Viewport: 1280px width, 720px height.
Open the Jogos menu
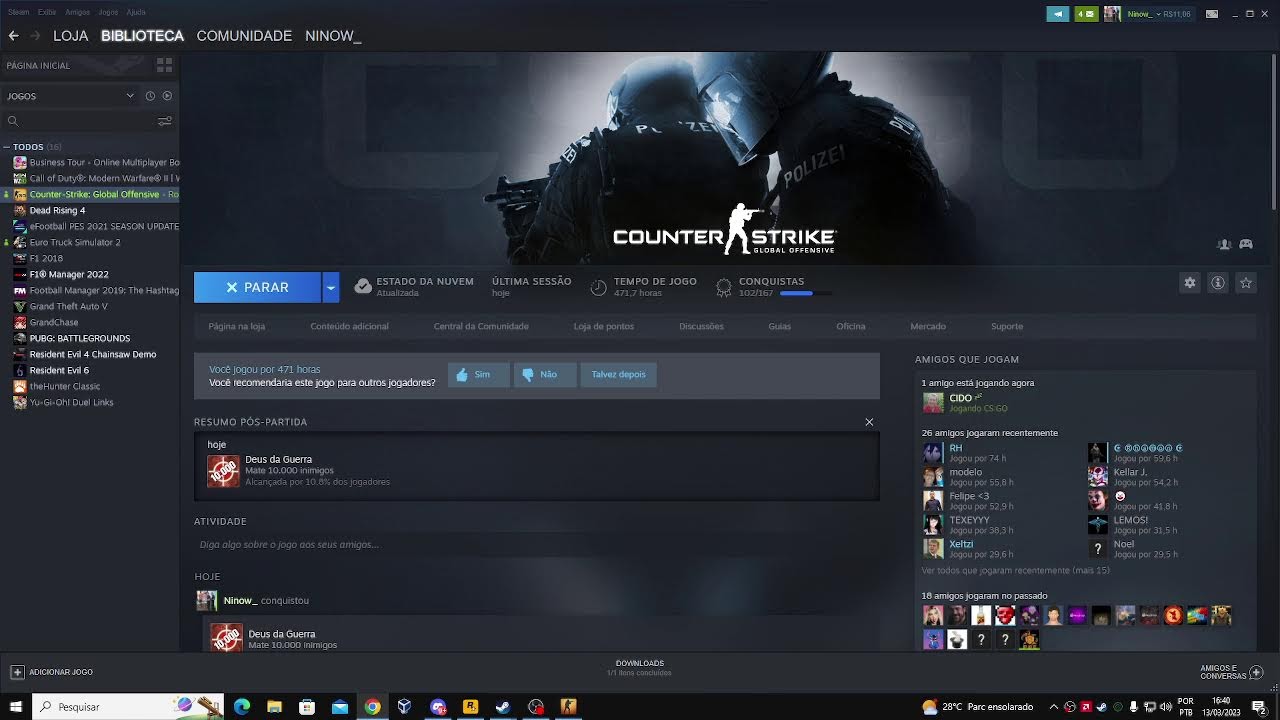(x=108, y=12)
